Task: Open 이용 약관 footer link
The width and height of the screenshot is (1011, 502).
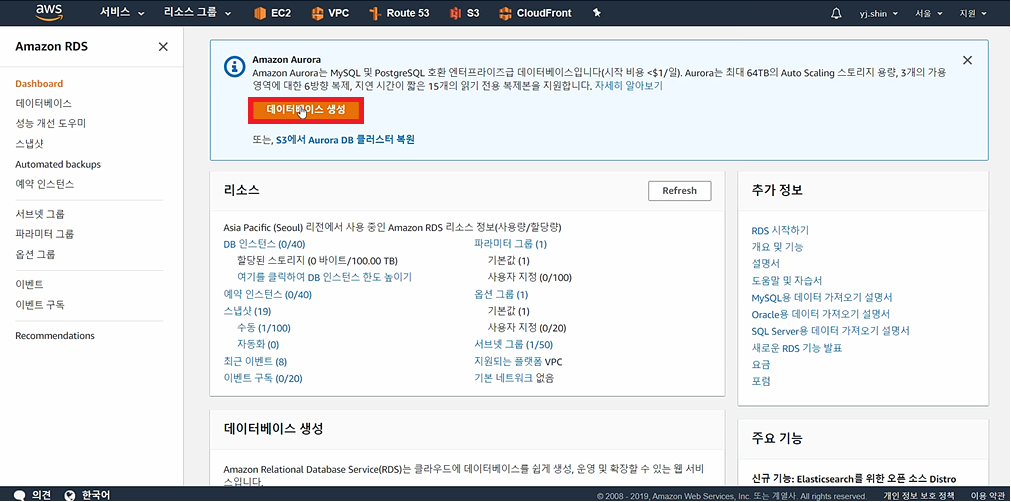Action: click(x=987, y=496)
